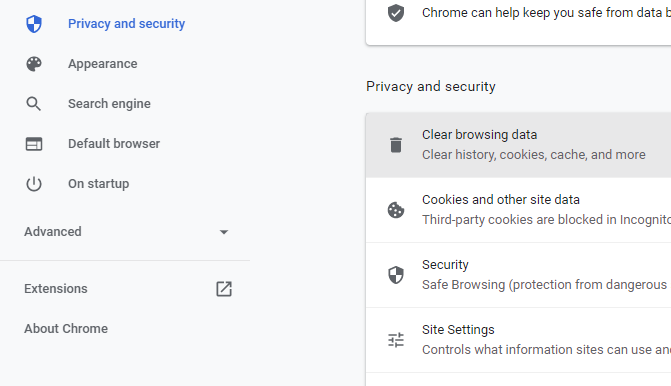Click the shield icon next to Security

(396, 275)
